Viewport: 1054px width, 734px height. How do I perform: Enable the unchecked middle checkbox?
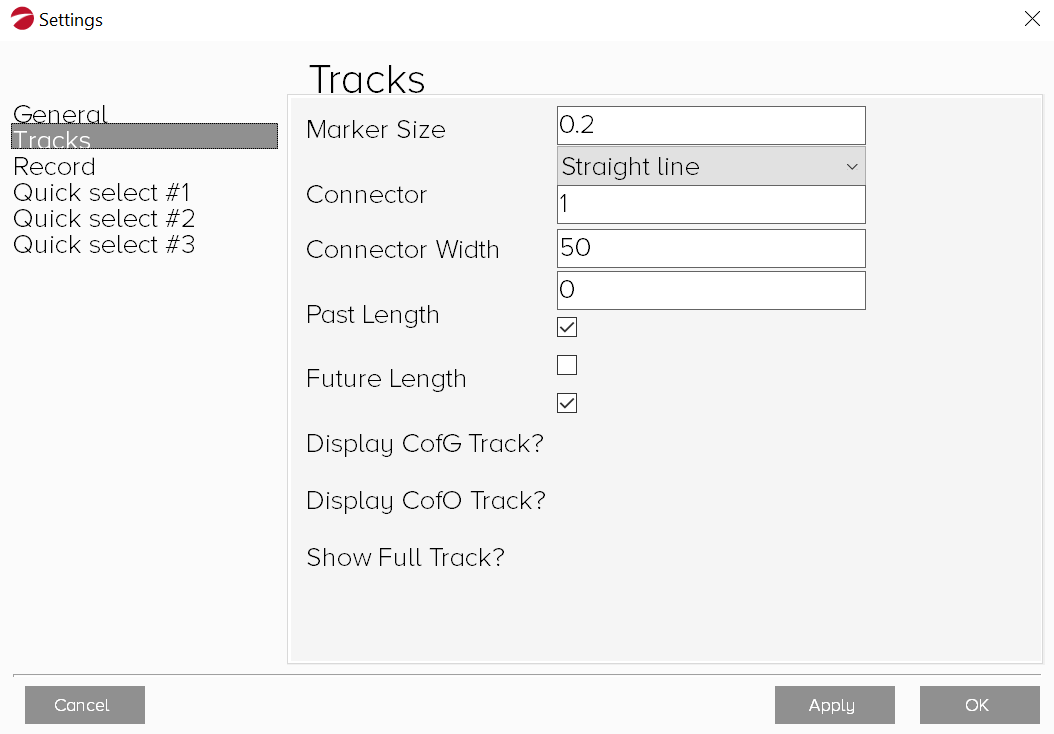pyautogui.click(x=567, y=365)
